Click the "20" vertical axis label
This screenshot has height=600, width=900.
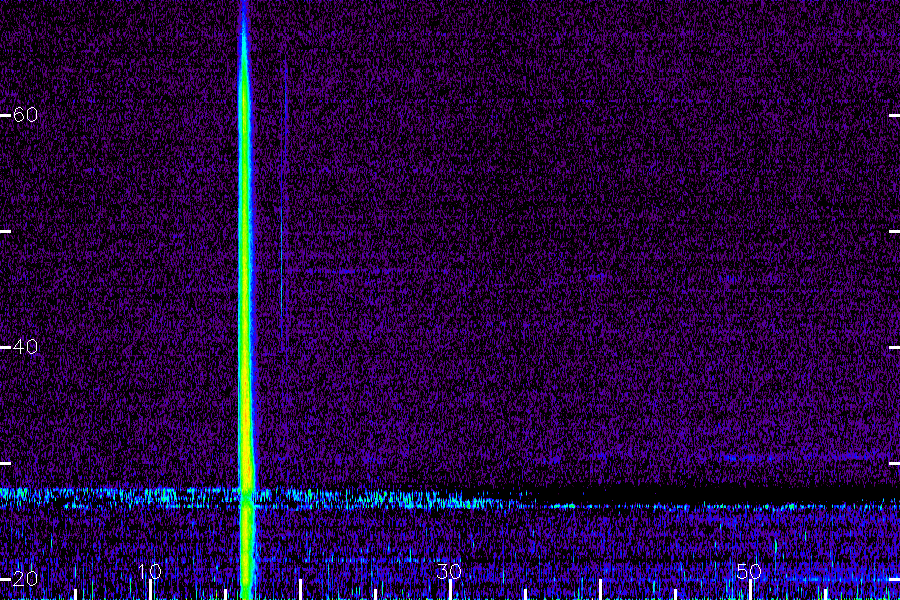(x=25, y=579)
